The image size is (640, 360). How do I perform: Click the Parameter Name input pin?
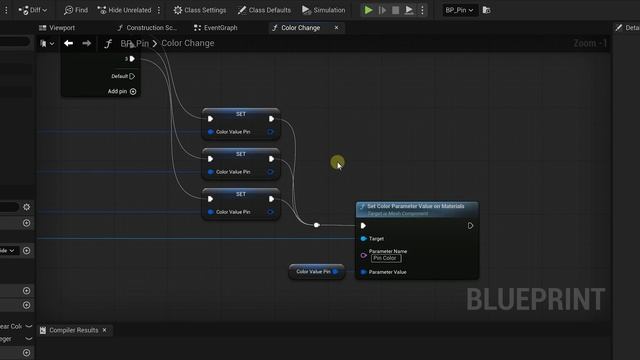click(x=363, y=256)
